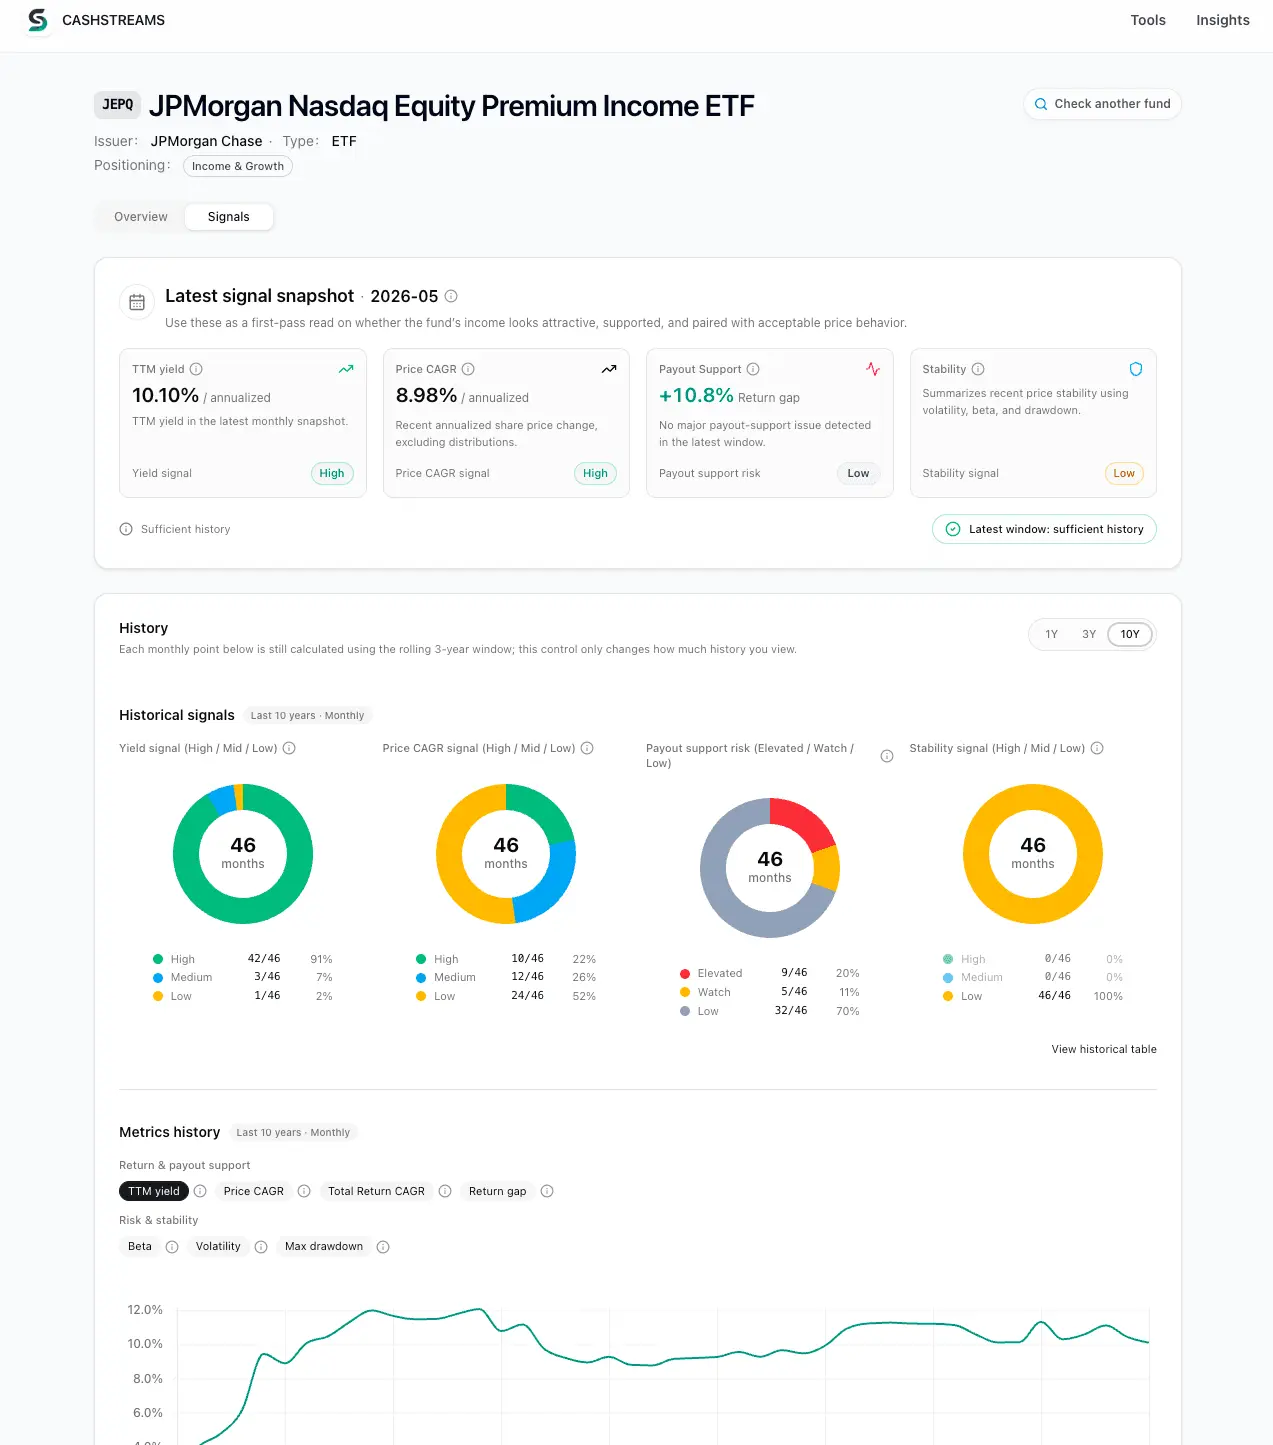Click info icon next to TTM yield chip
The image size is (1273, 1445).
coord(200,1191)
